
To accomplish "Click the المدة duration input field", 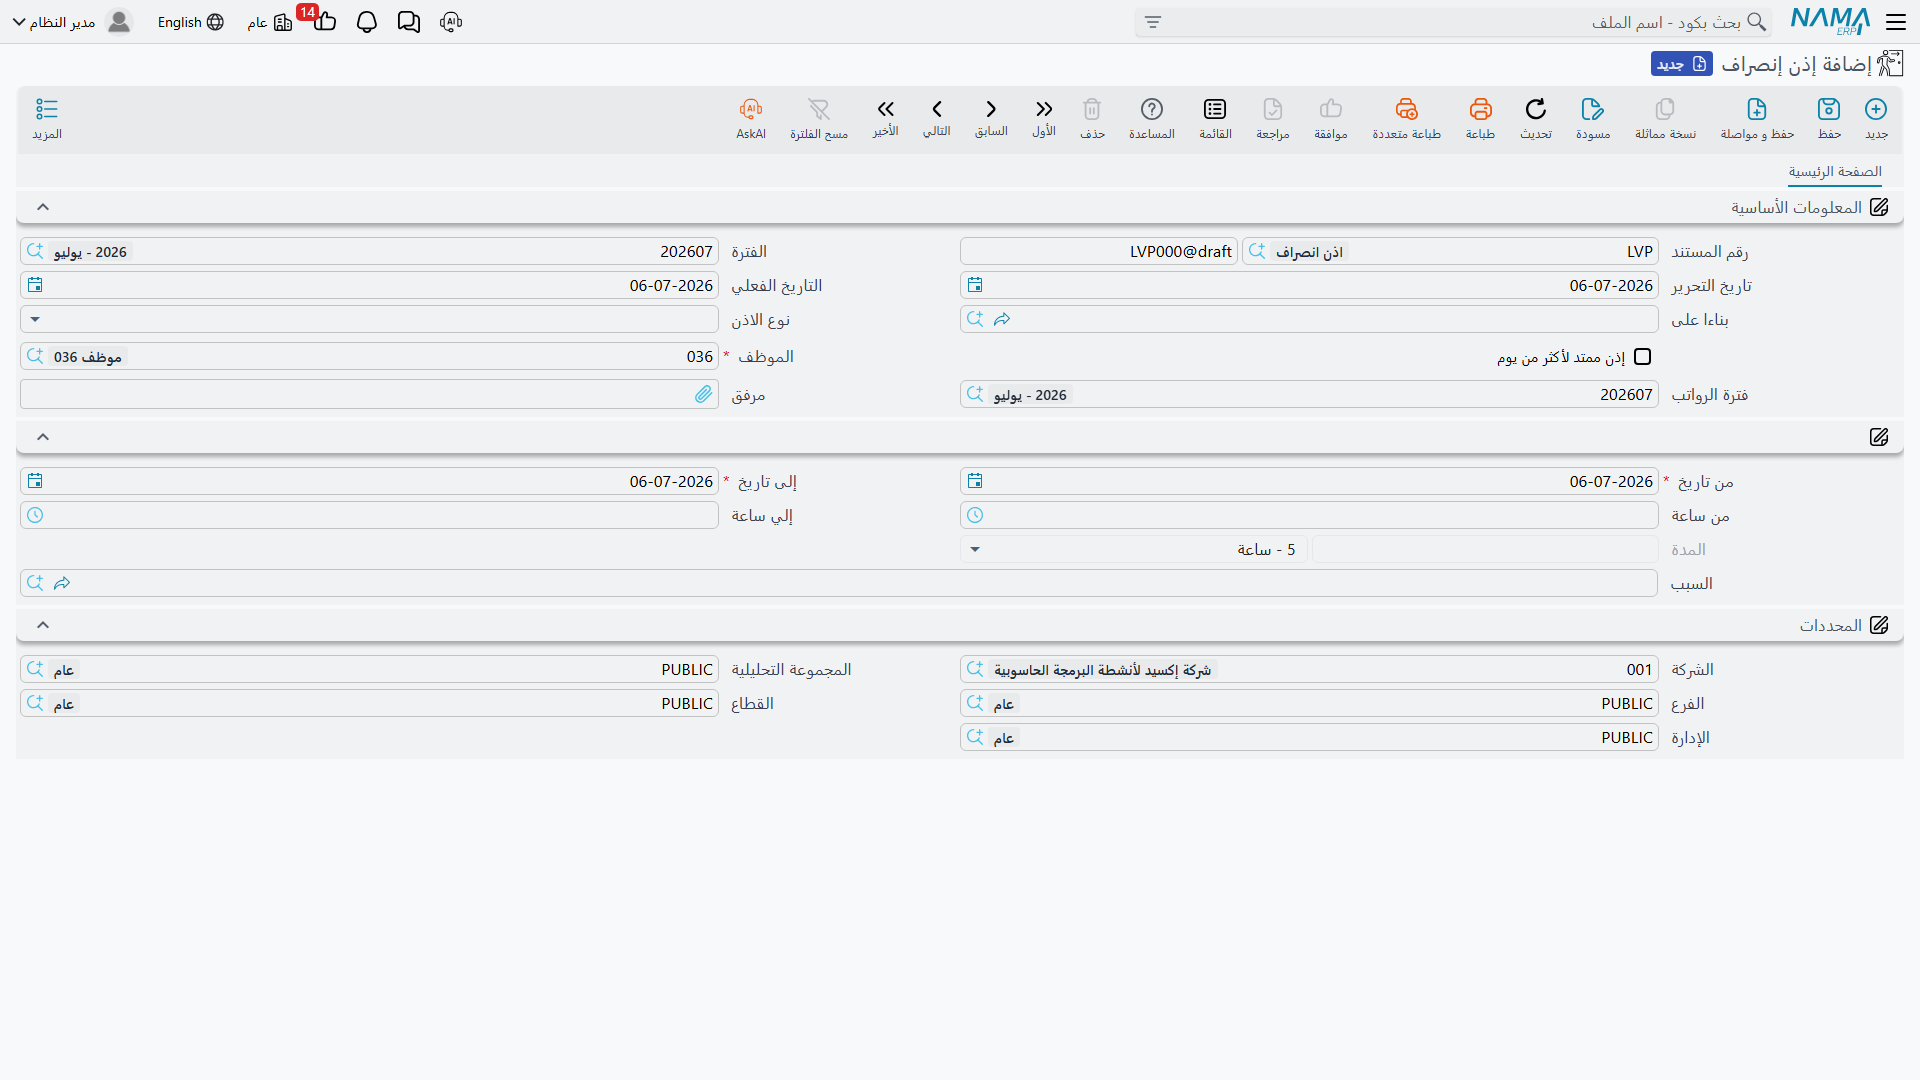I will pos(1485,550).
